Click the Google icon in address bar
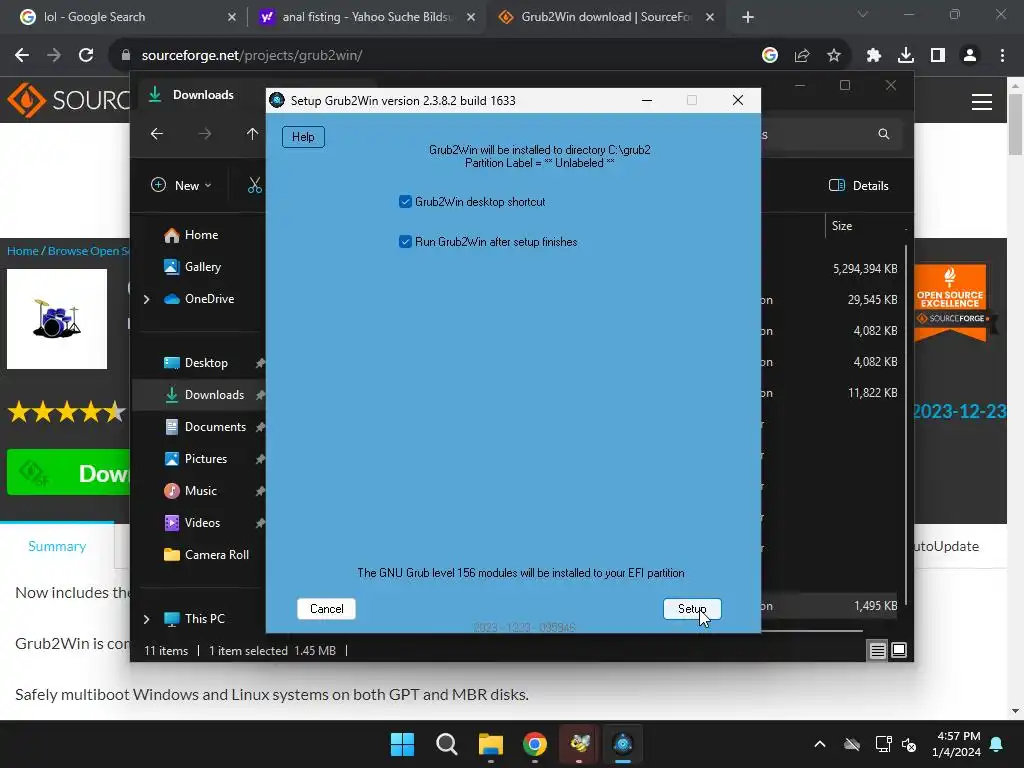Viewport: 1024px width, 768px height. click(x=770, y=56)
